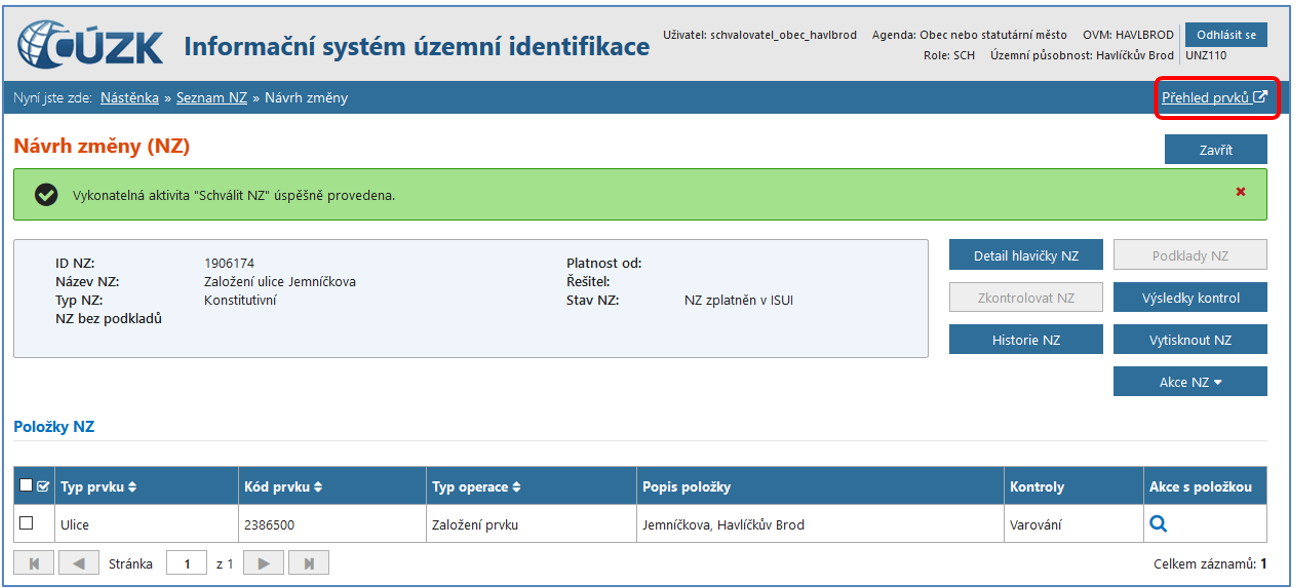Sort table by Kód prvku column
The height and width of the screenshot is (588, 1296).
coord(280,487)
